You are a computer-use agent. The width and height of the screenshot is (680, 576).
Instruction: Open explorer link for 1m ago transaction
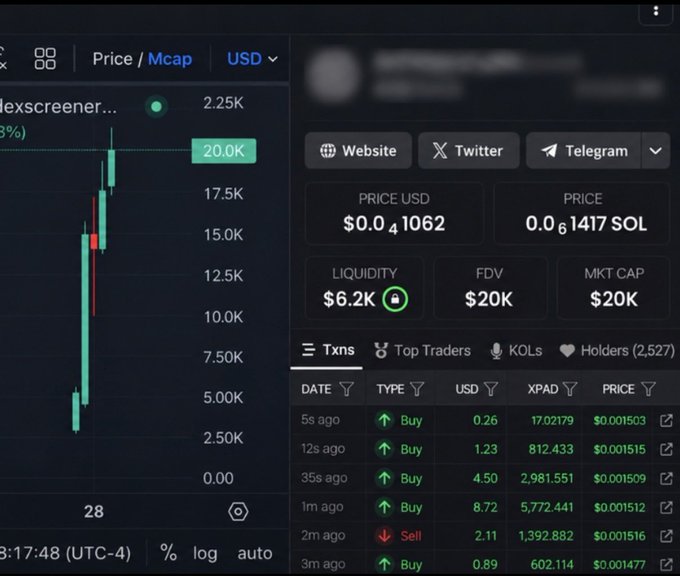tap(666, 507)
